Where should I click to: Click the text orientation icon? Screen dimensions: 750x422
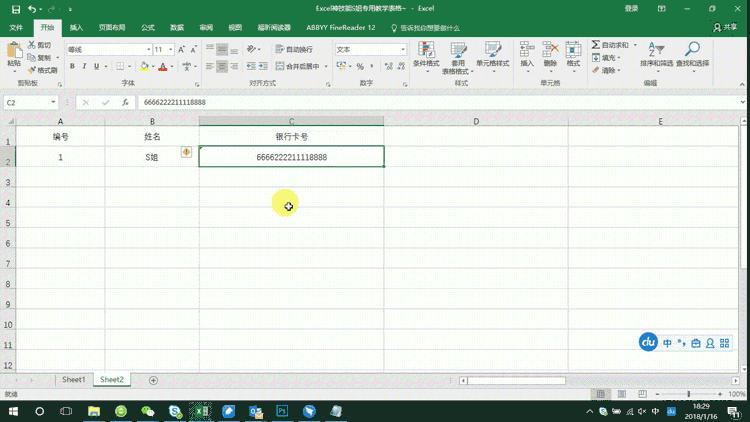coord(251,49)
